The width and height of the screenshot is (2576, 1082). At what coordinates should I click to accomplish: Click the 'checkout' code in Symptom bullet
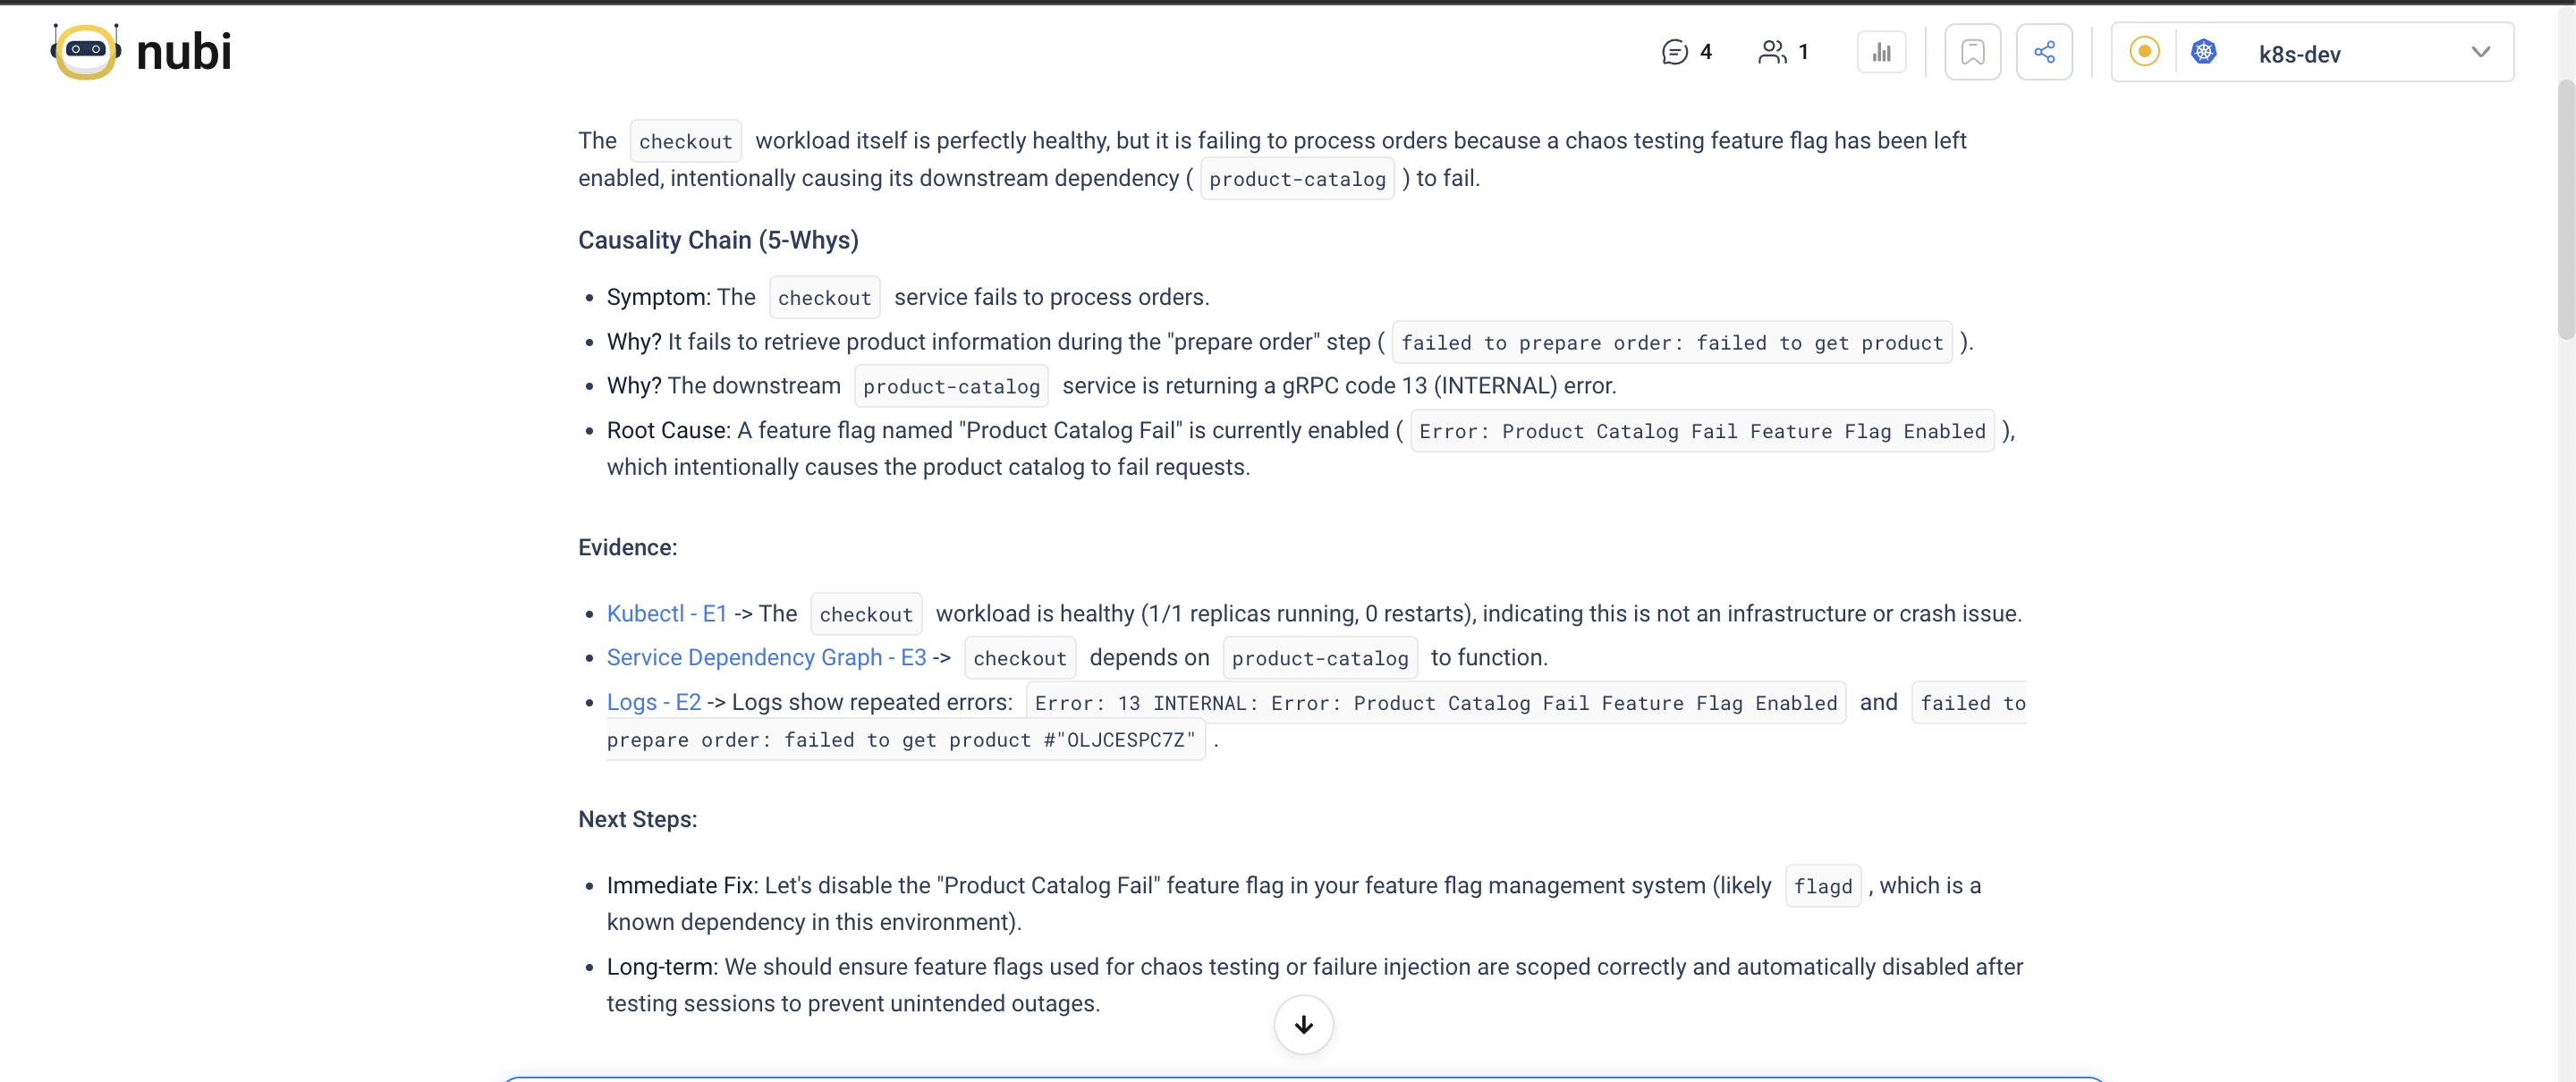(x=824, y=298)
